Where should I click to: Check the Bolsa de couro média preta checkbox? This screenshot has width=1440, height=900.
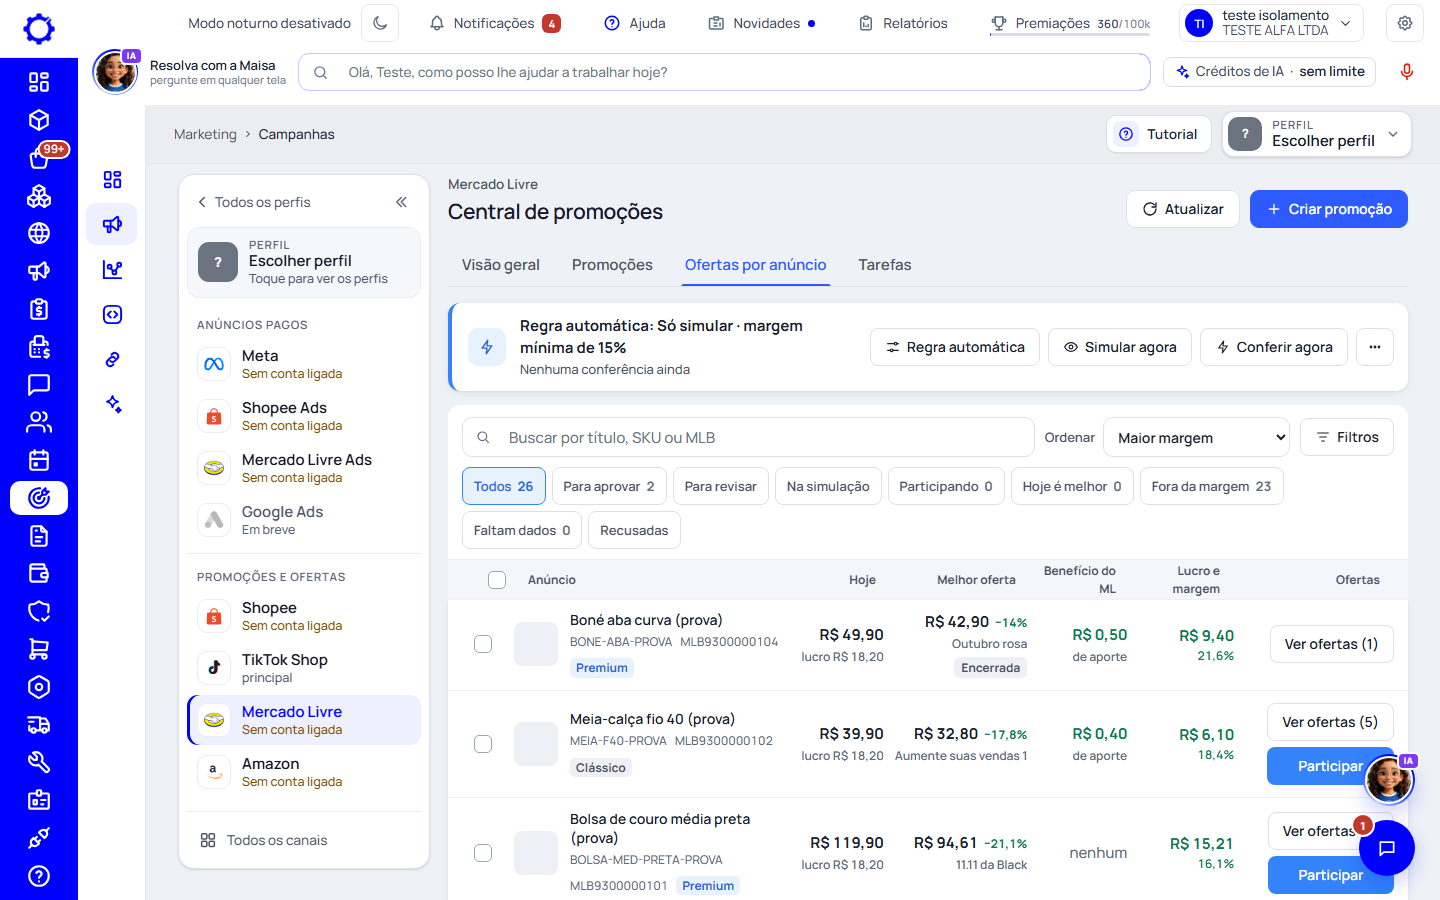click(x=483, y=853)
